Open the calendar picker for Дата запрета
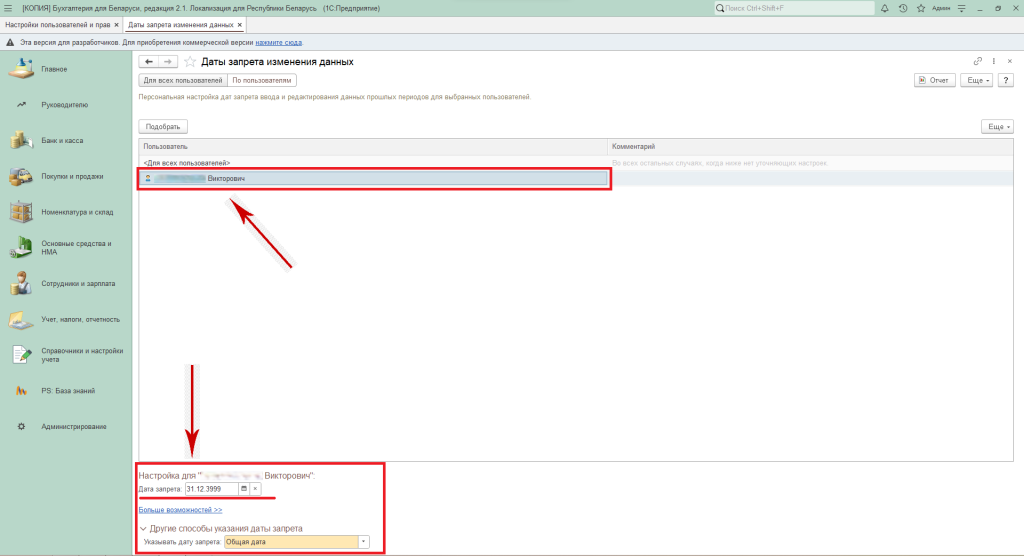The width and height of the screenshot is (1024, 556). click(243, 489)
